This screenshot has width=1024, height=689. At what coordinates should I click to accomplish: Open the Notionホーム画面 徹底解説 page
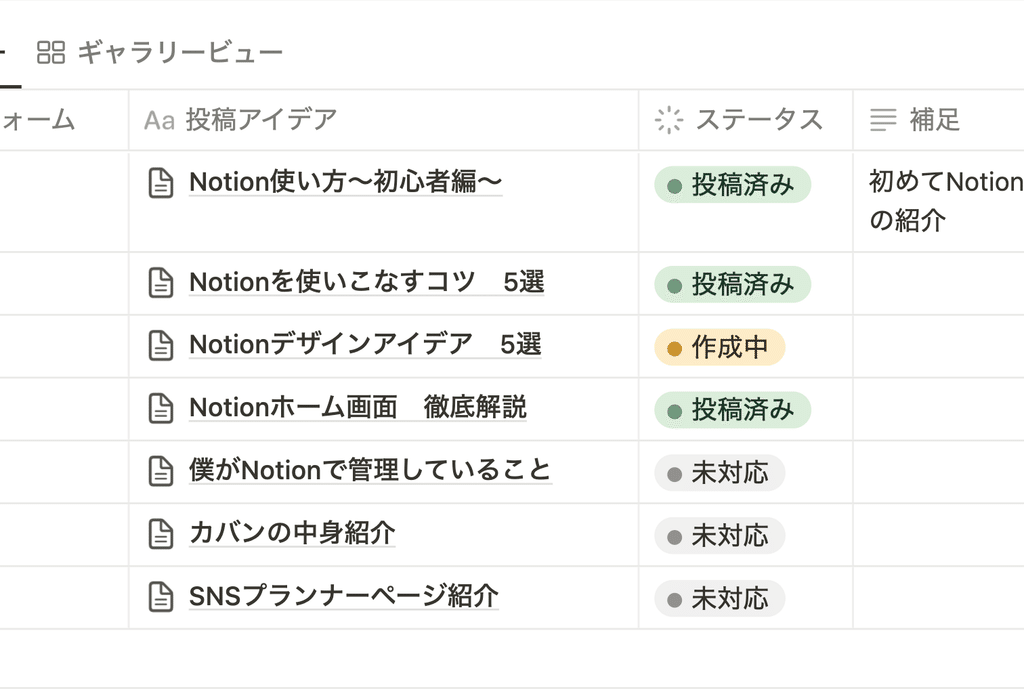[358, 408]
